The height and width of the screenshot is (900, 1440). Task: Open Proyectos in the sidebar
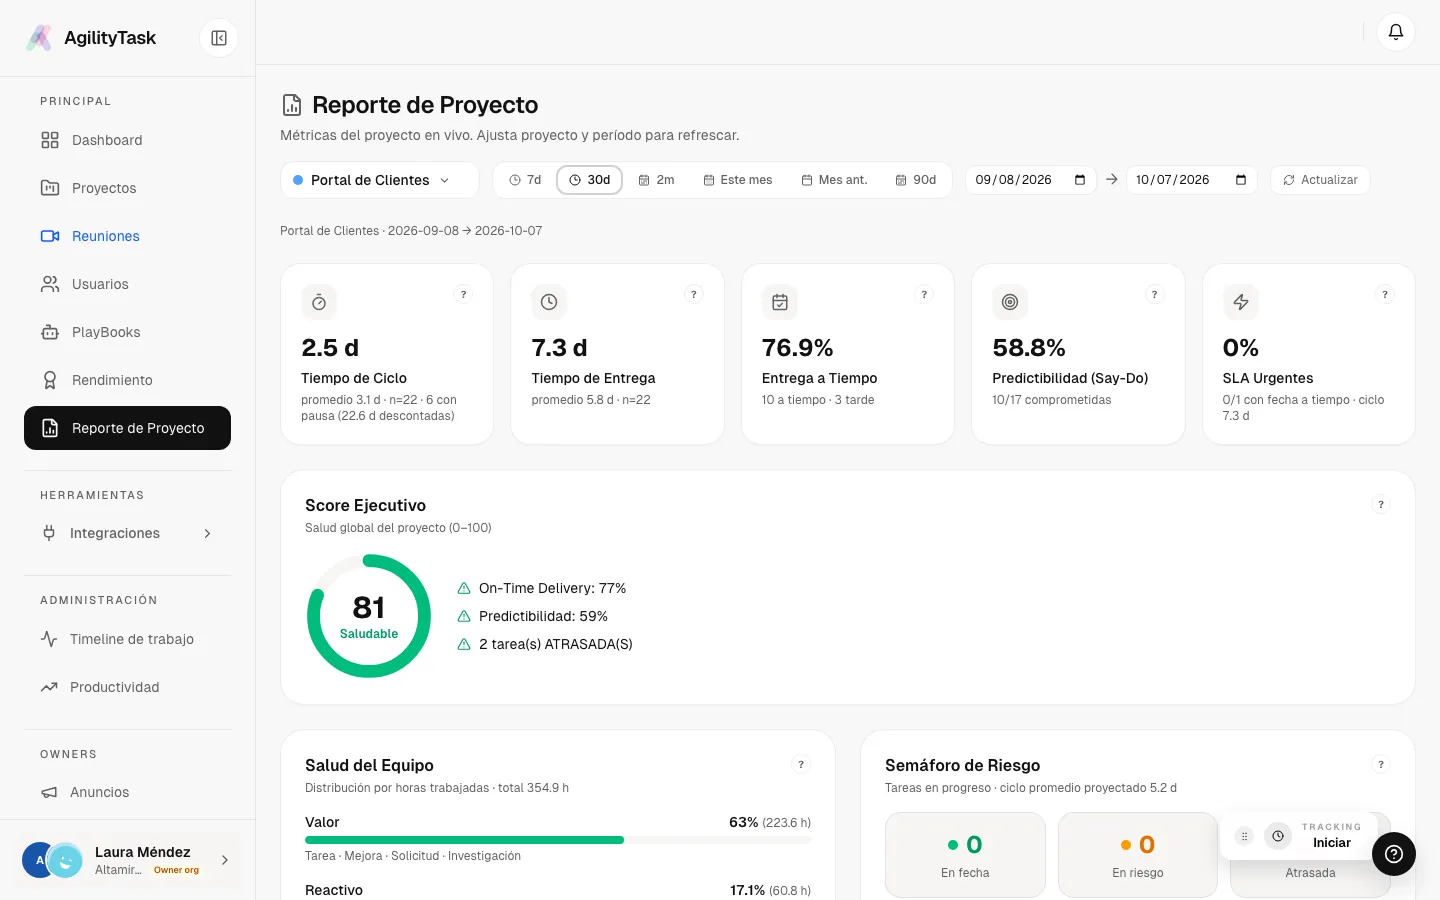pyautogui.click(x=127, y=188)
